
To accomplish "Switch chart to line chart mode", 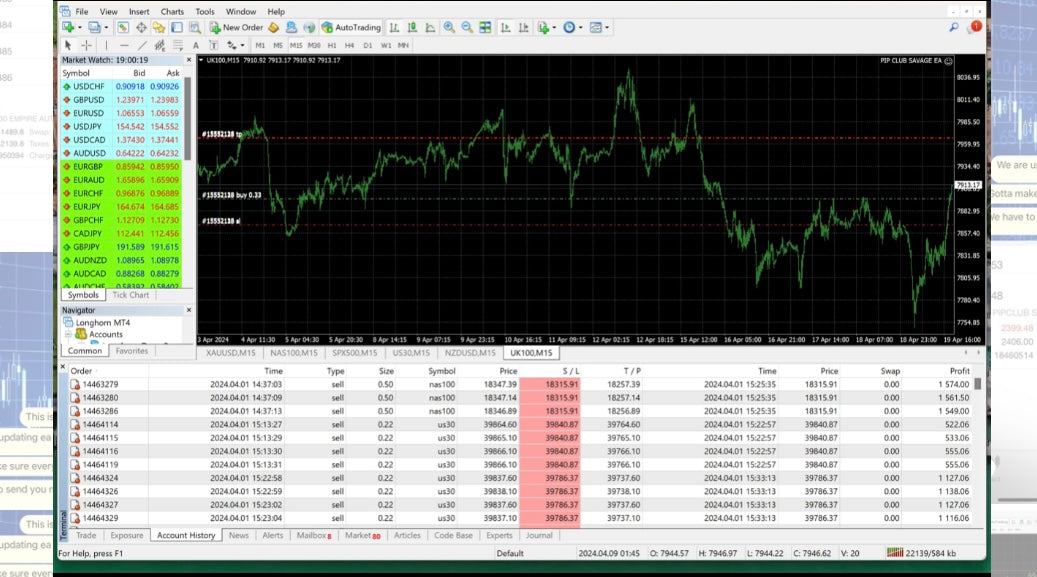I will 430,27.
